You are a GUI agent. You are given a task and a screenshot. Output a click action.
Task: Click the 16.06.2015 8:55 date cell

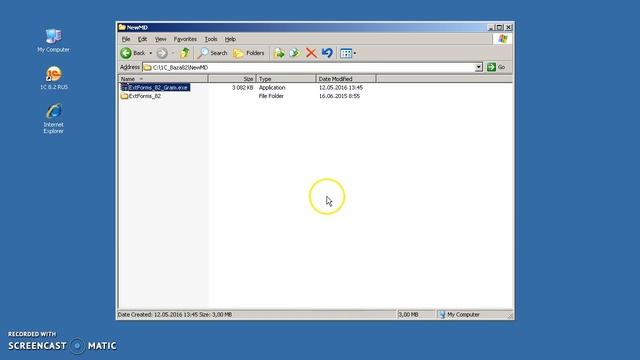tap(339, 96)
